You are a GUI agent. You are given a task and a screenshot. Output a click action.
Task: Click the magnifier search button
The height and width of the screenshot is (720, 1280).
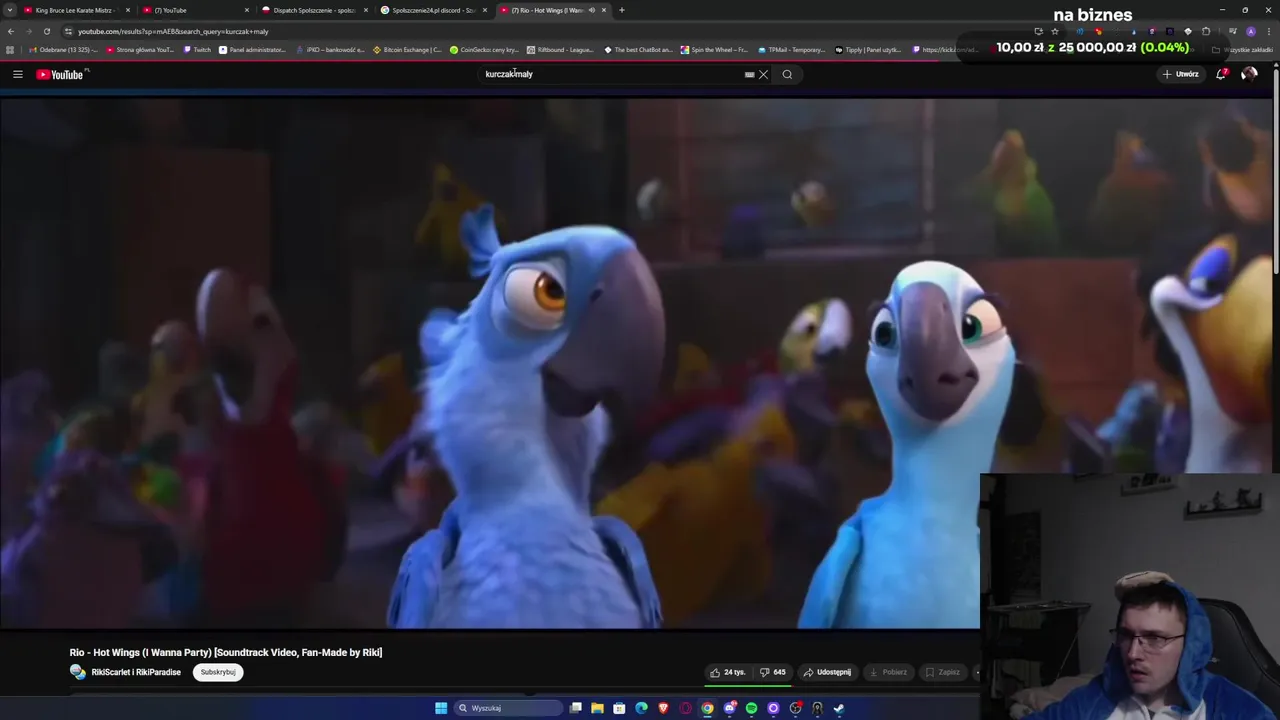pos(787,74)
